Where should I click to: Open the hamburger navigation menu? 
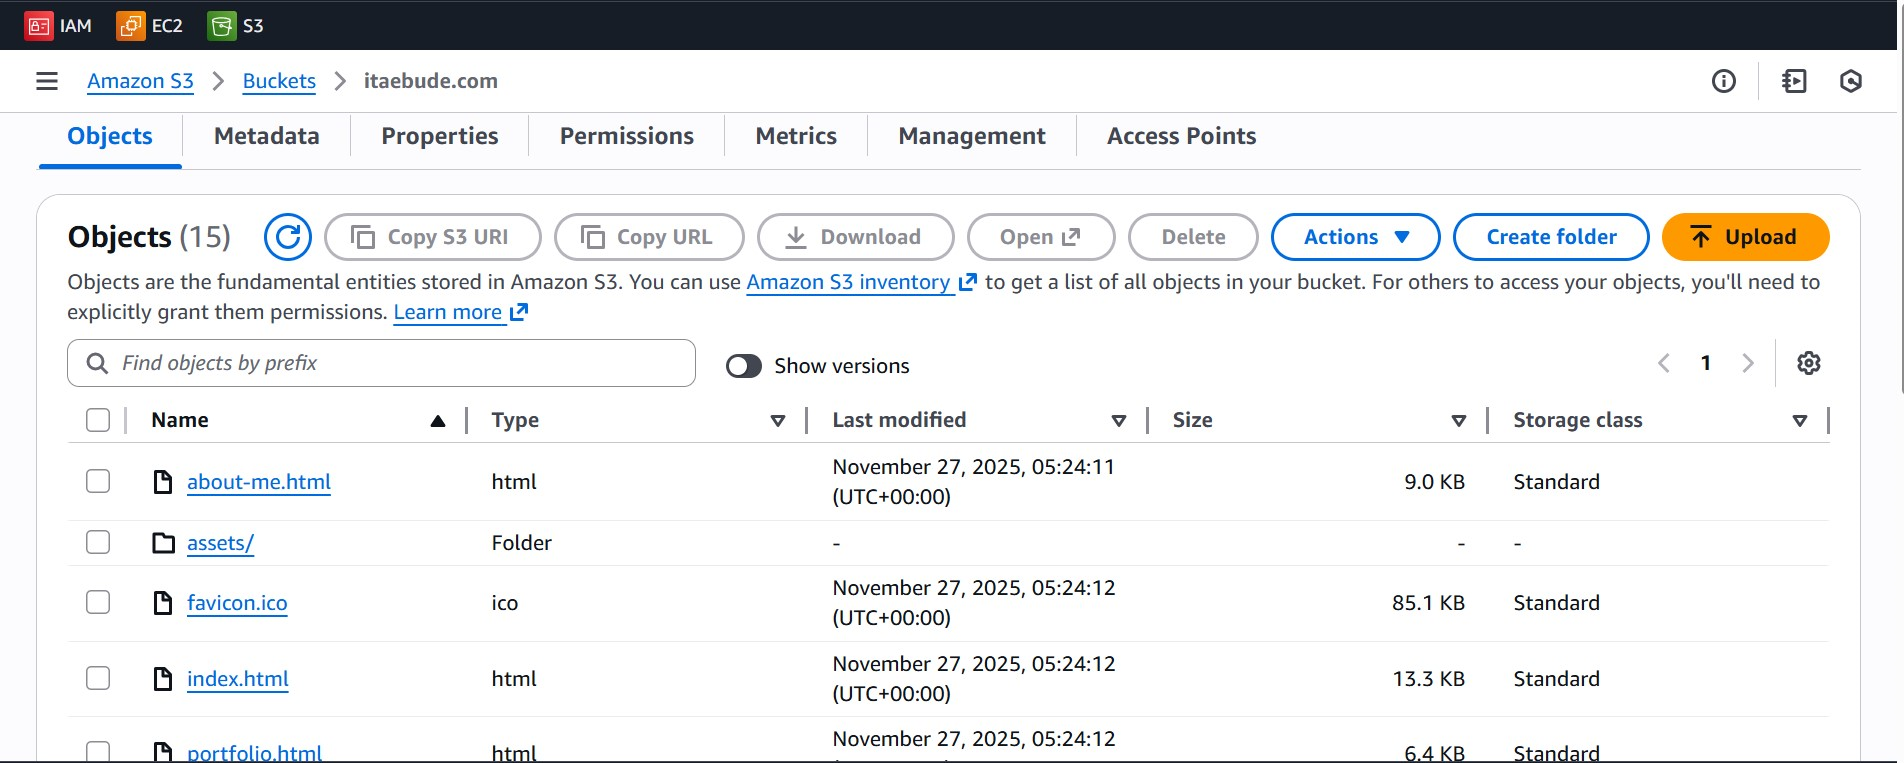(47, 81)
